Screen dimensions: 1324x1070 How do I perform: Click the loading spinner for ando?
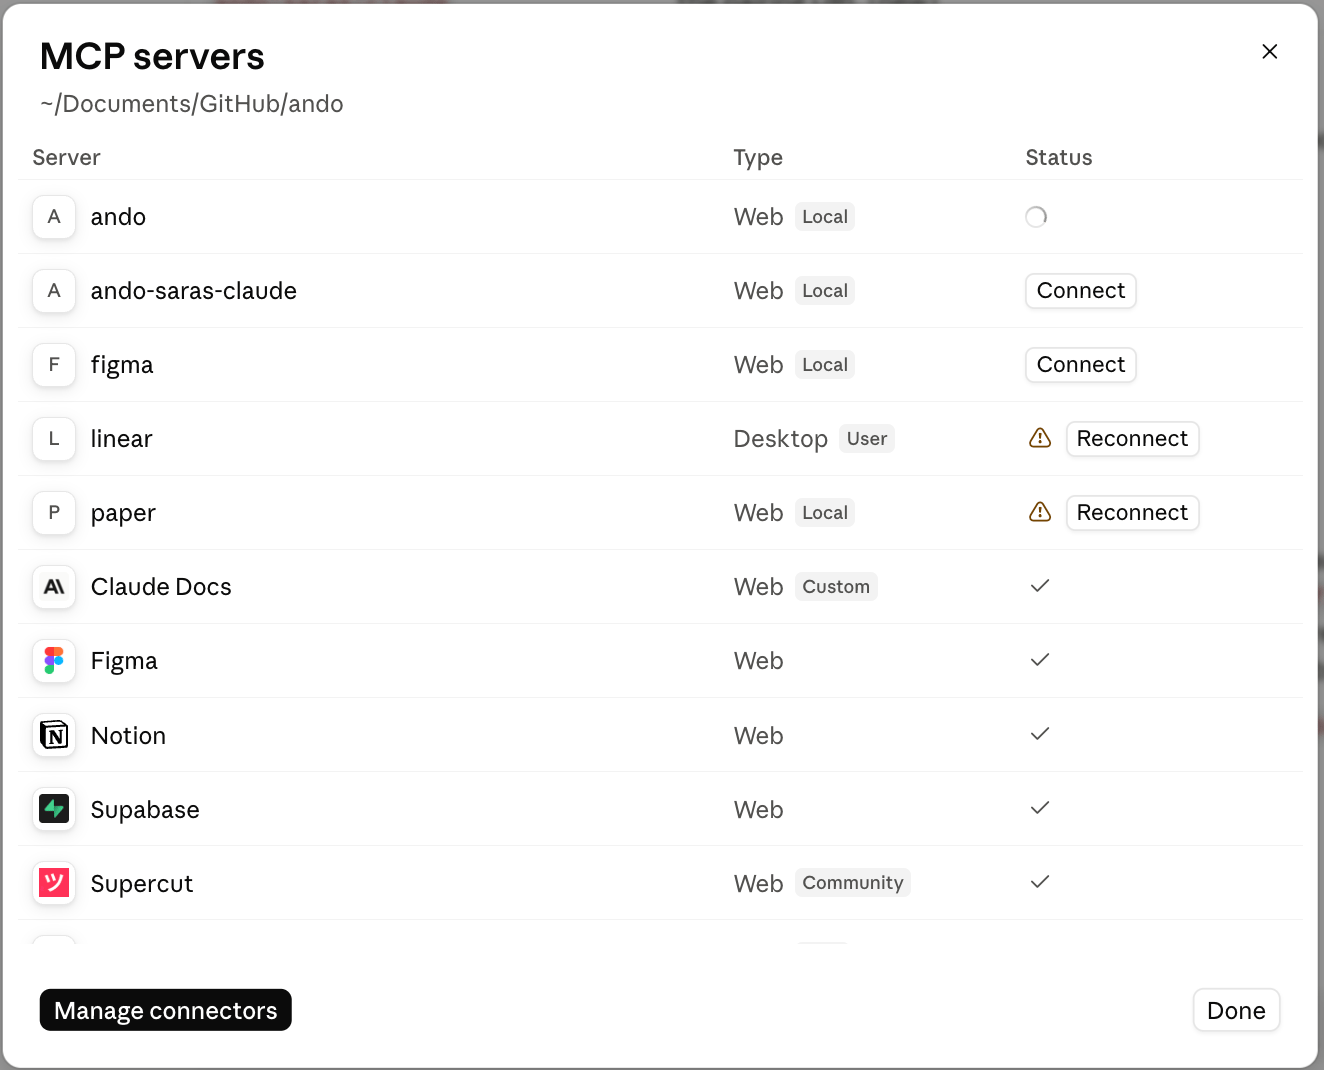(x=1036, y=217)
